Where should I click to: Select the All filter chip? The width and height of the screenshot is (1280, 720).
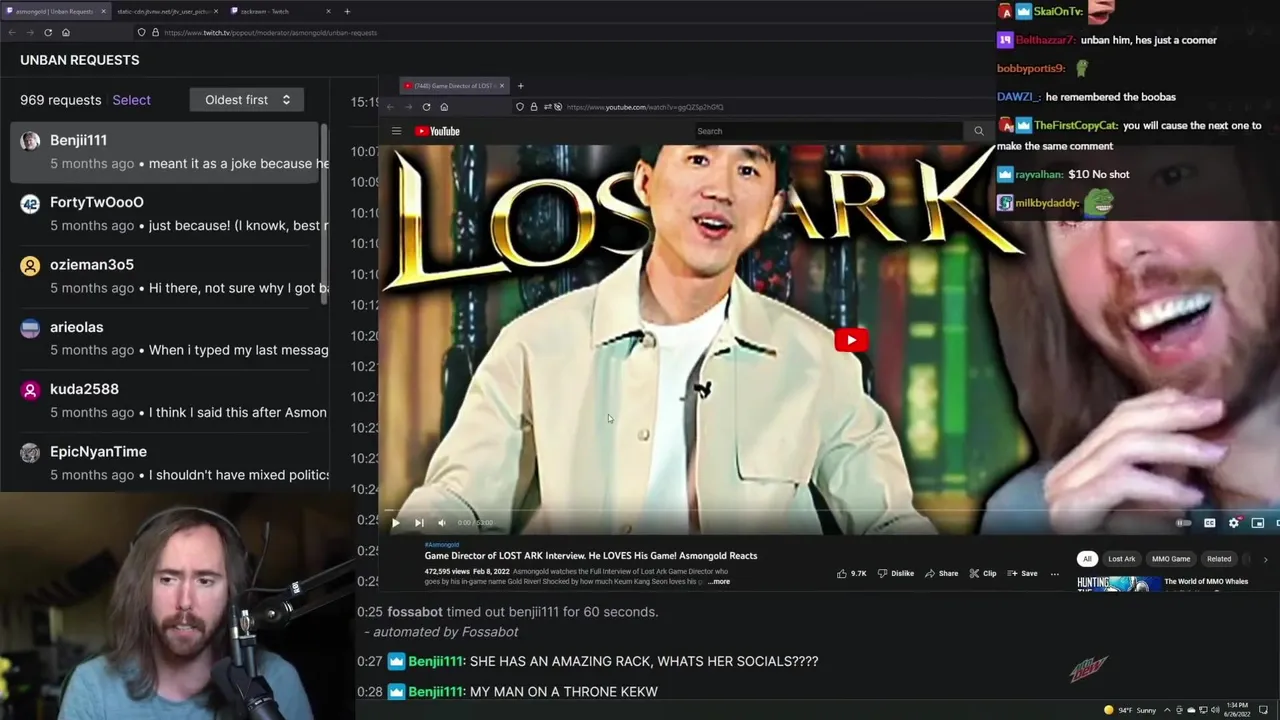(x=1087, y=559)
